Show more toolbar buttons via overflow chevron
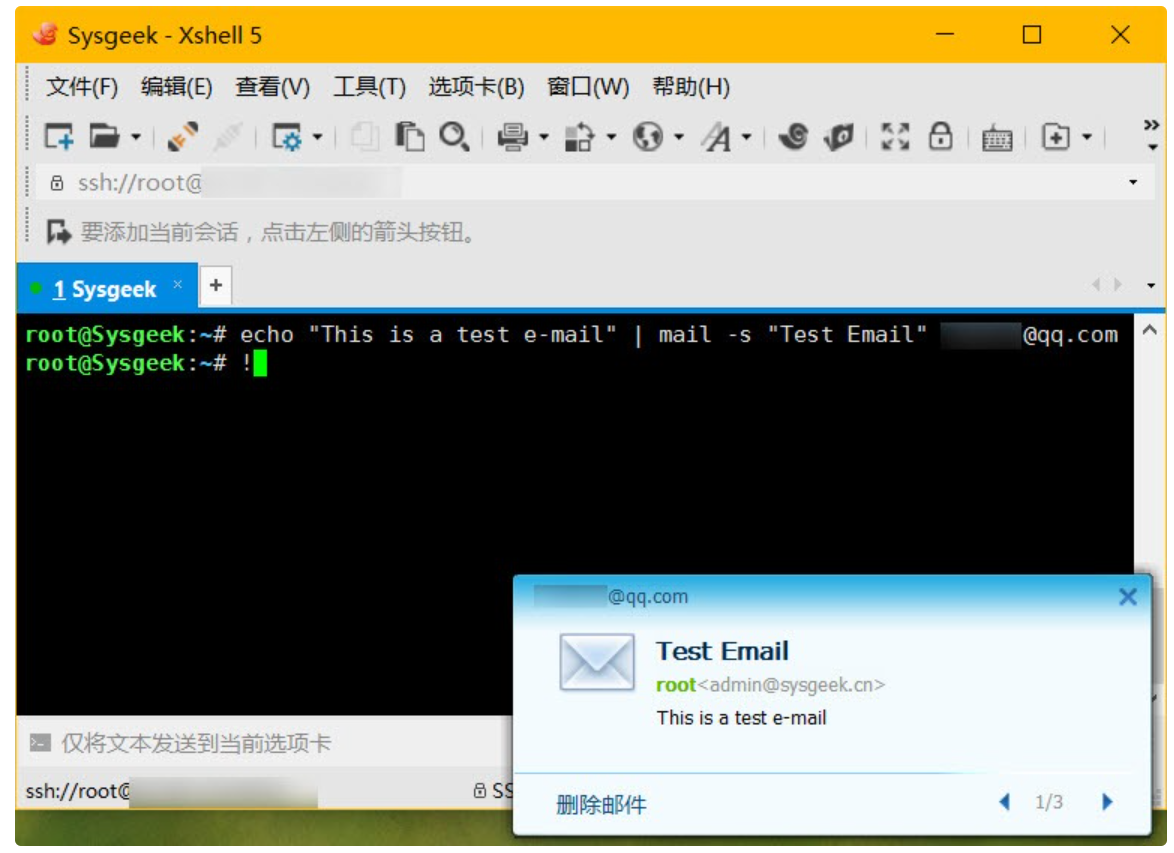The width and height of the screenshot is (1174, 853). tap(1152, 133)
